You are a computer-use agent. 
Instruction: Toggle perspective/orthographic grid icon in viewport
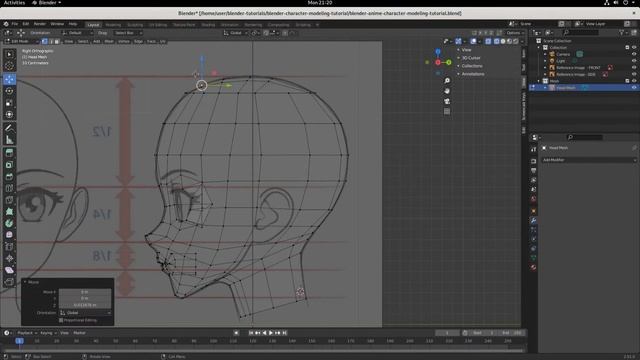coord(447,111)
